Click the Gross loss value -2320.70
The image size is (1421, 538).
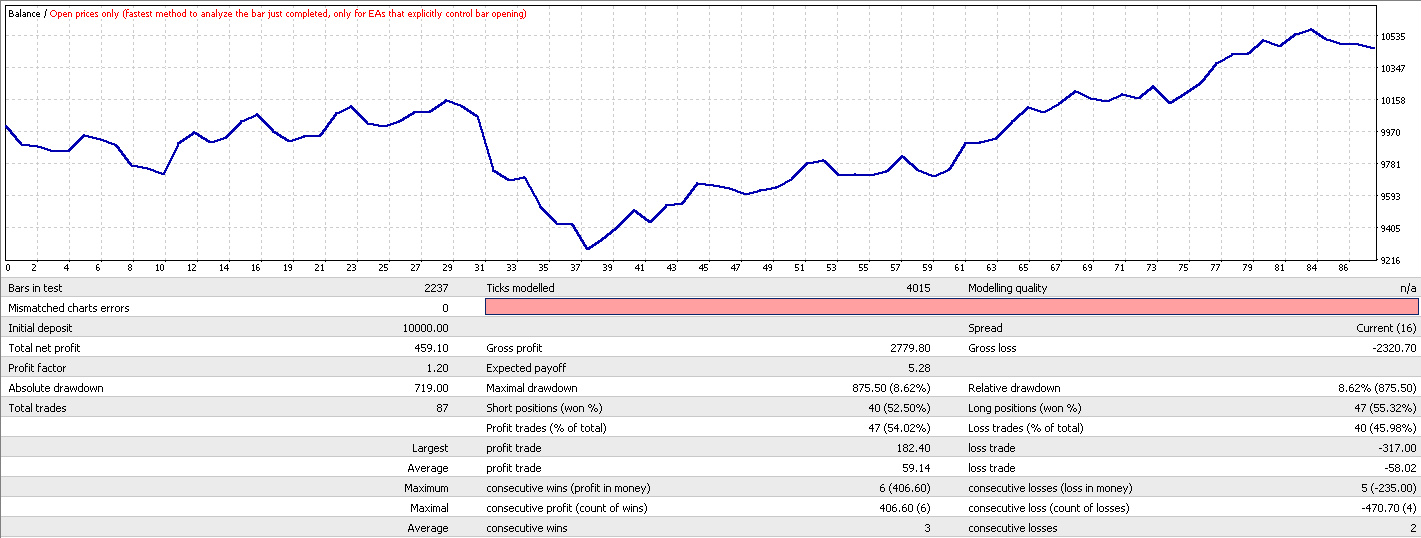[1396, 348]
